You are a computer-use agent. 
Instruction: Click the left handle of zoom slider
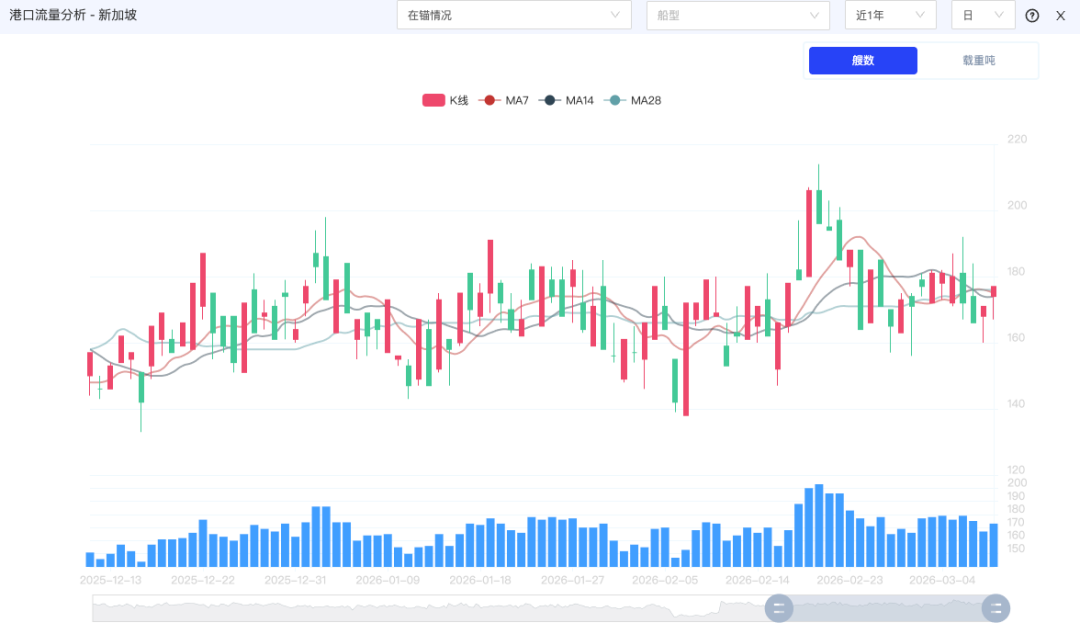(x=778, y=608)
